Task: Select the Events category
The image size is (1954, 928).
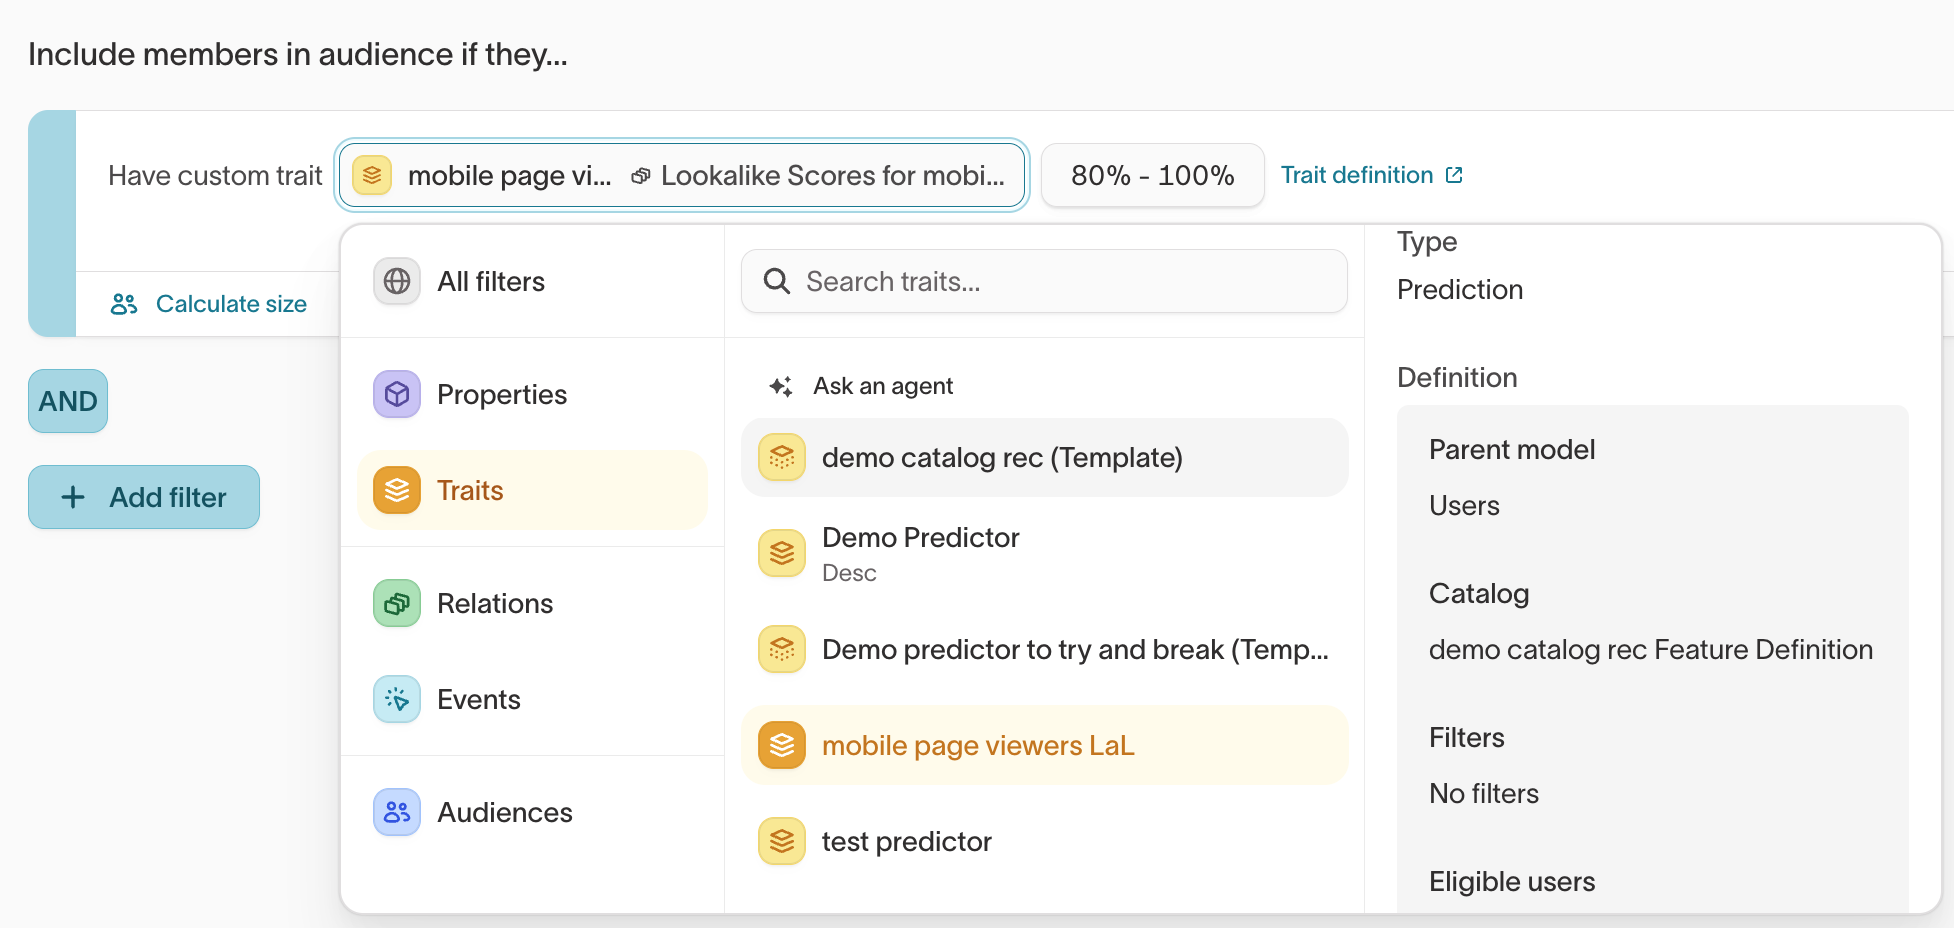Action: click(532, 699)
